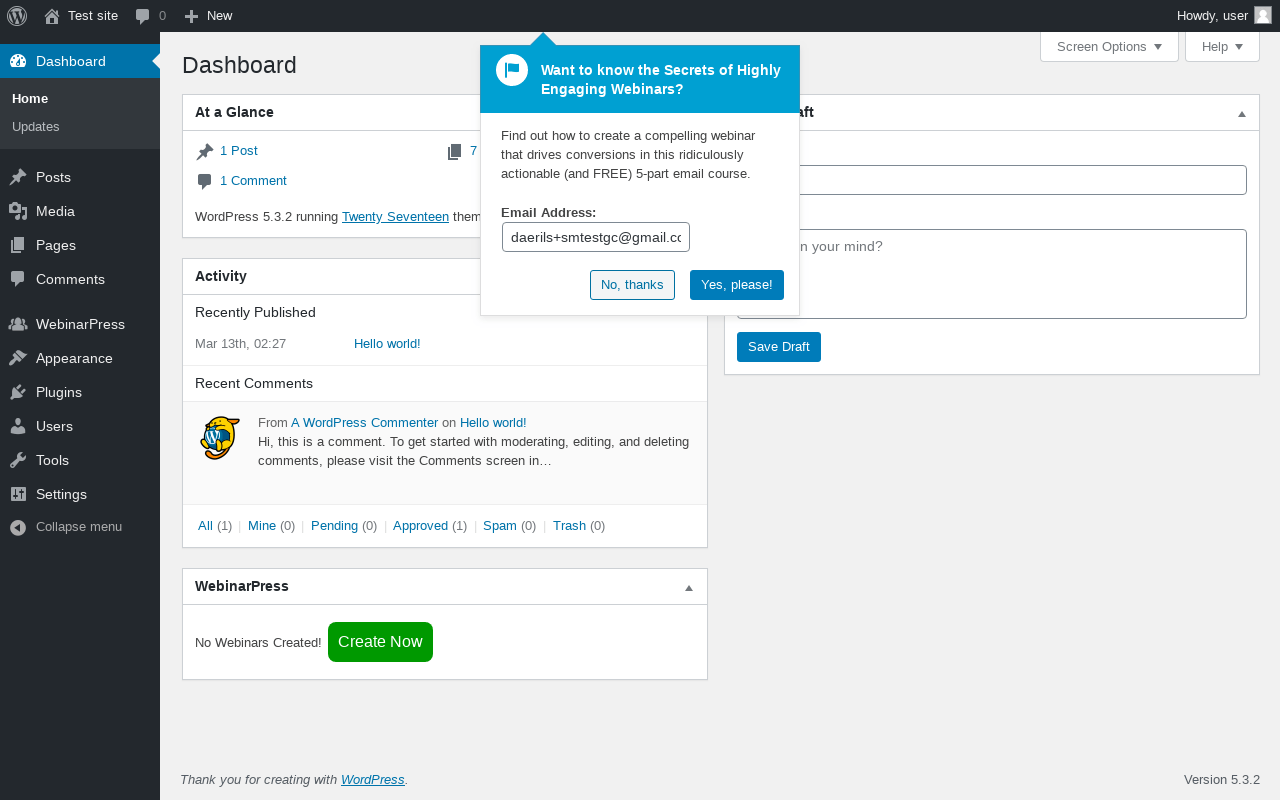This screenshot has width=1280, height=800.
Task: Select Home submenu item
Action: click(x=30, y=99)
